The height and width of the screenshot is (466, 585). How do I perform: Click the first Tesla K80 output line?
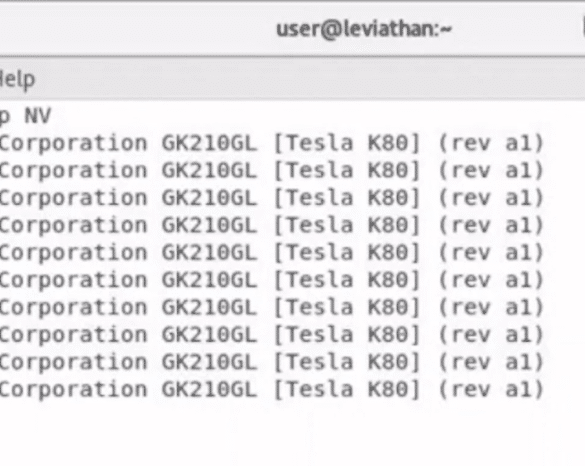[271, 143]
